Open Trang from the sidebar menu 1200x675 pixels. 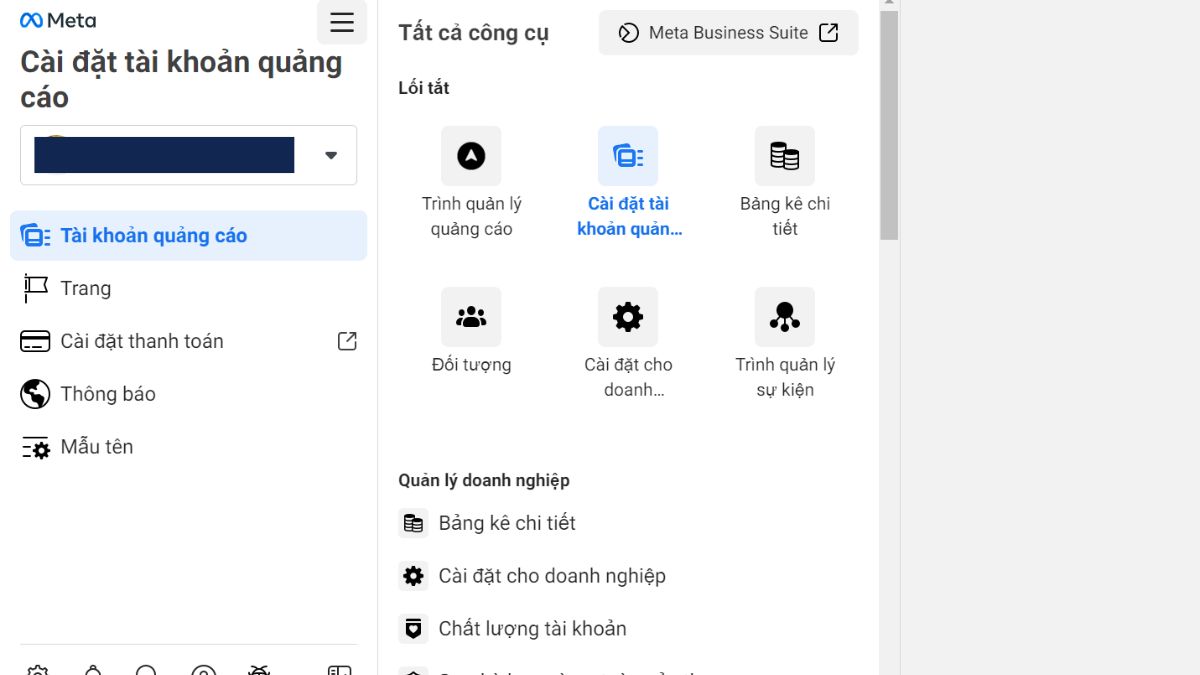[x=85, y=288]
